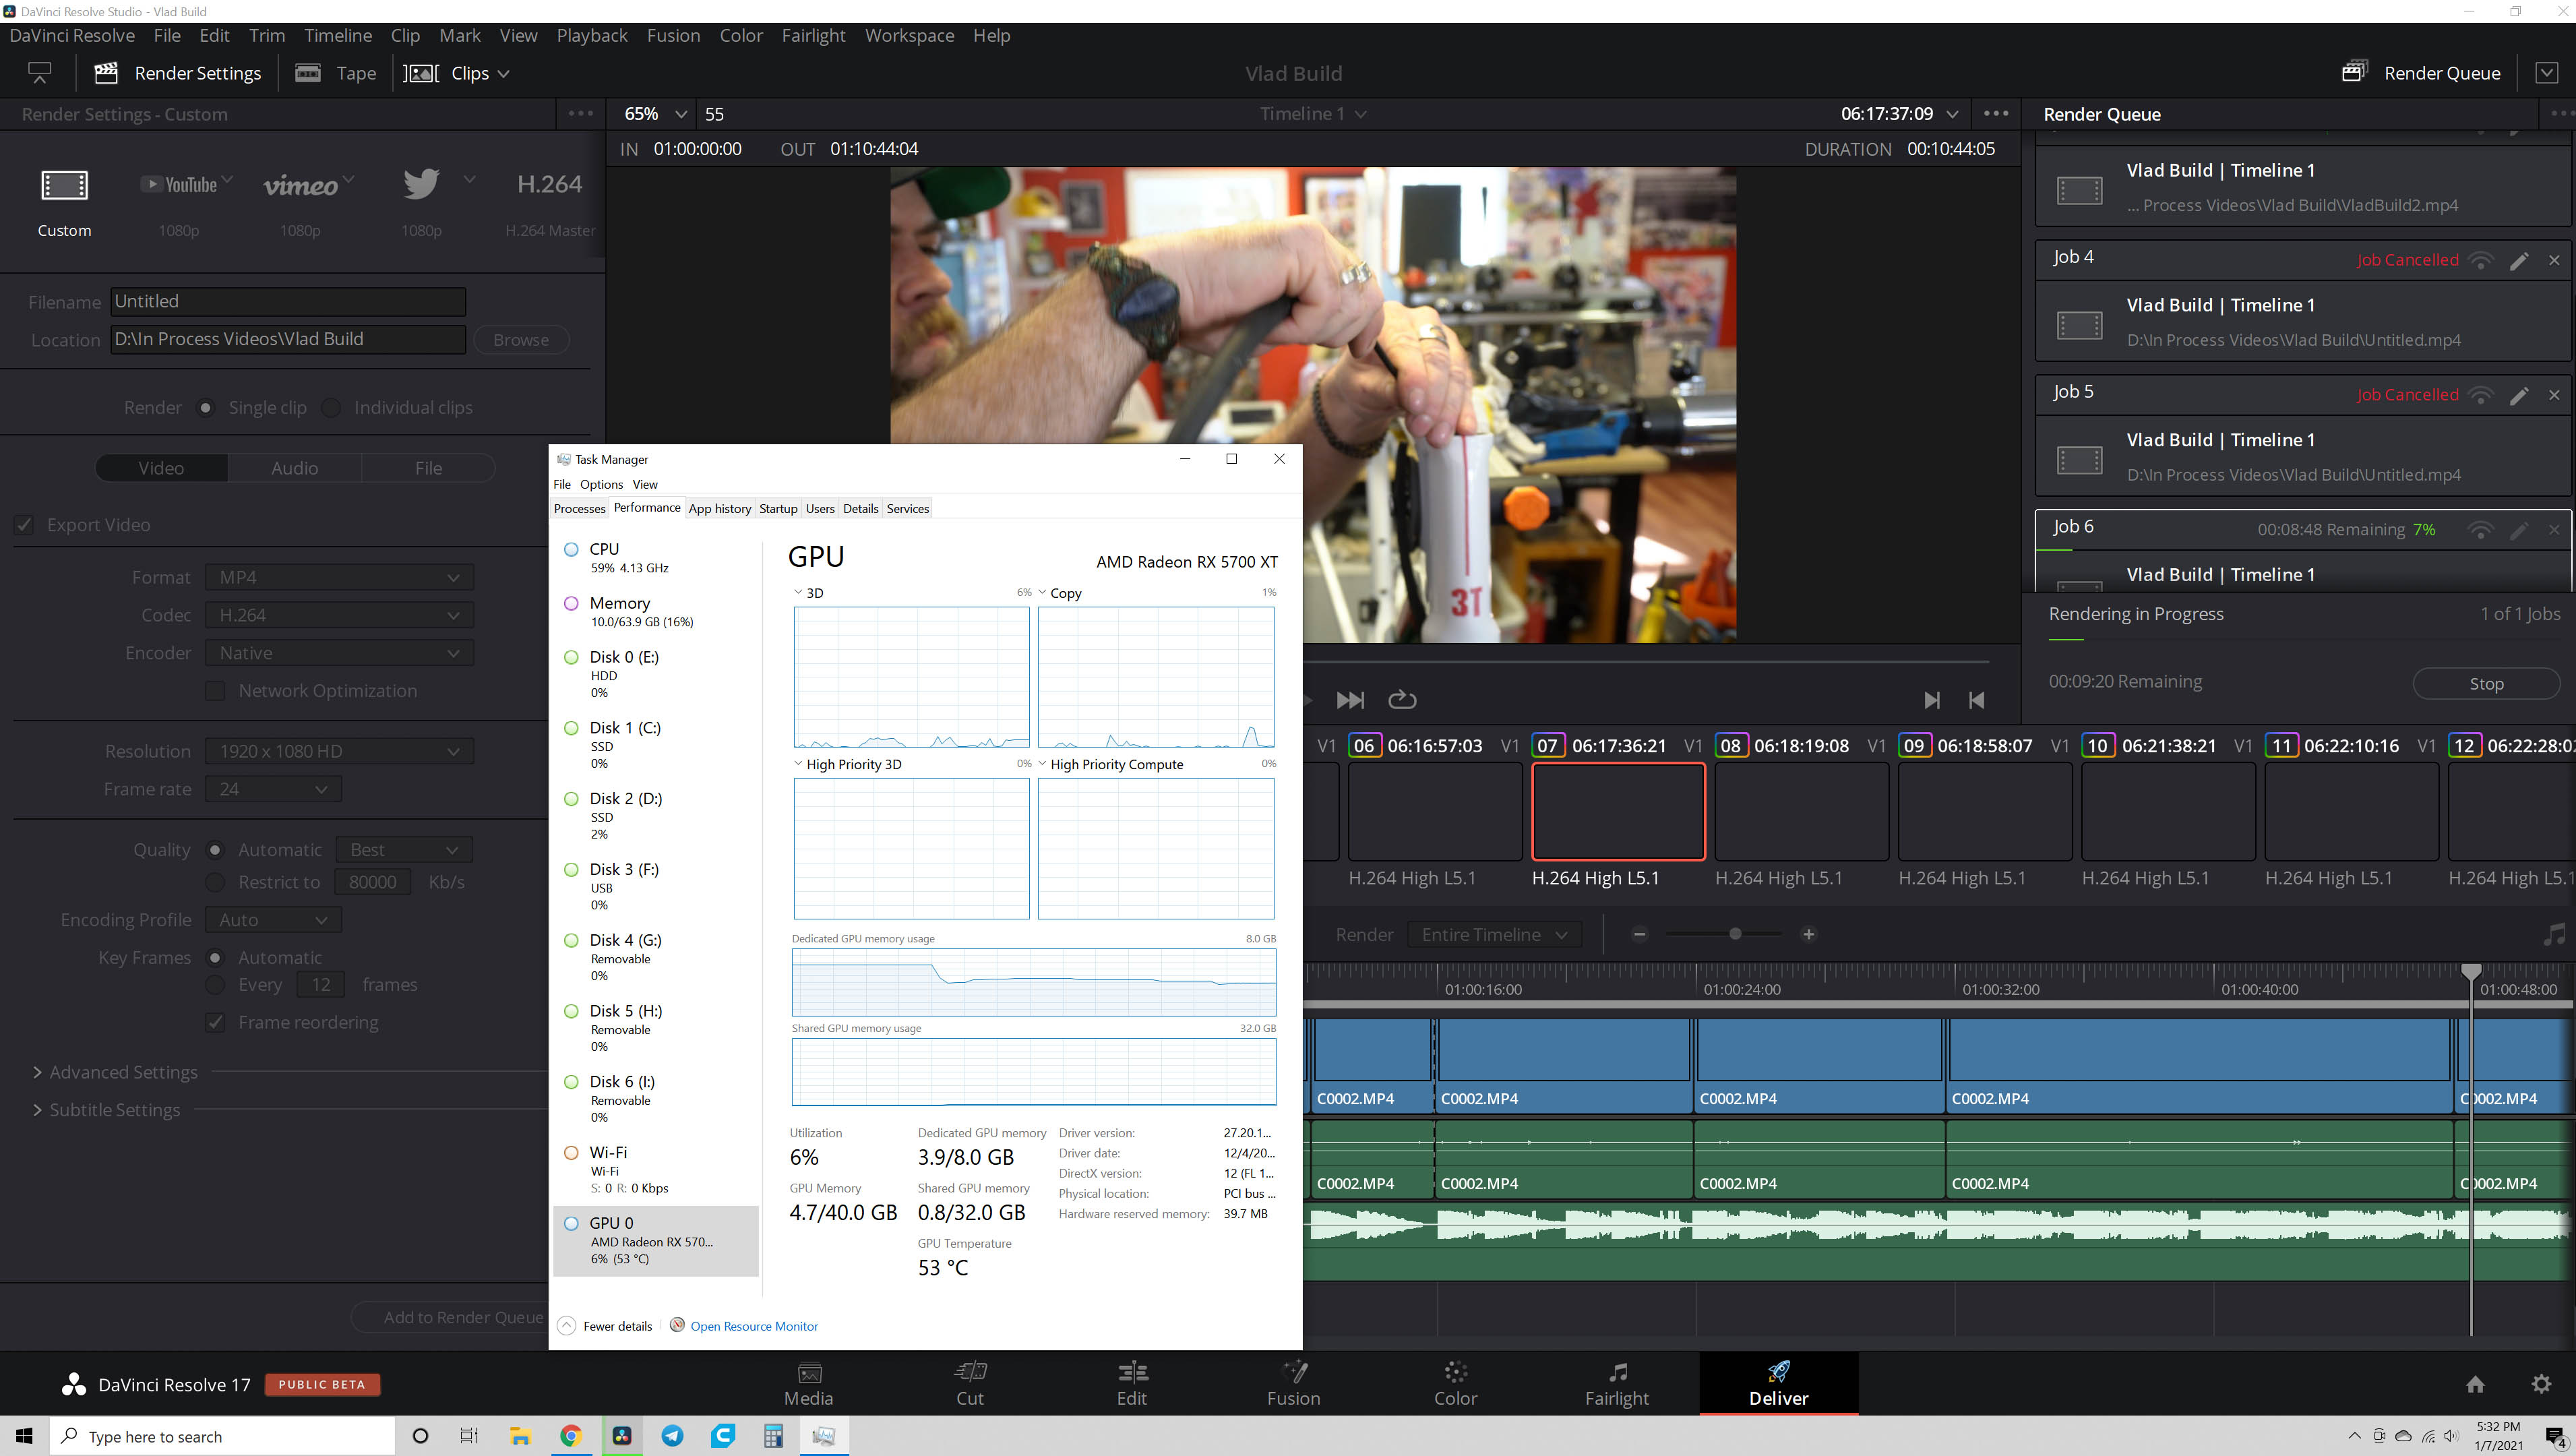
Task: Select Individual clips render option
Action: (332, 408)
